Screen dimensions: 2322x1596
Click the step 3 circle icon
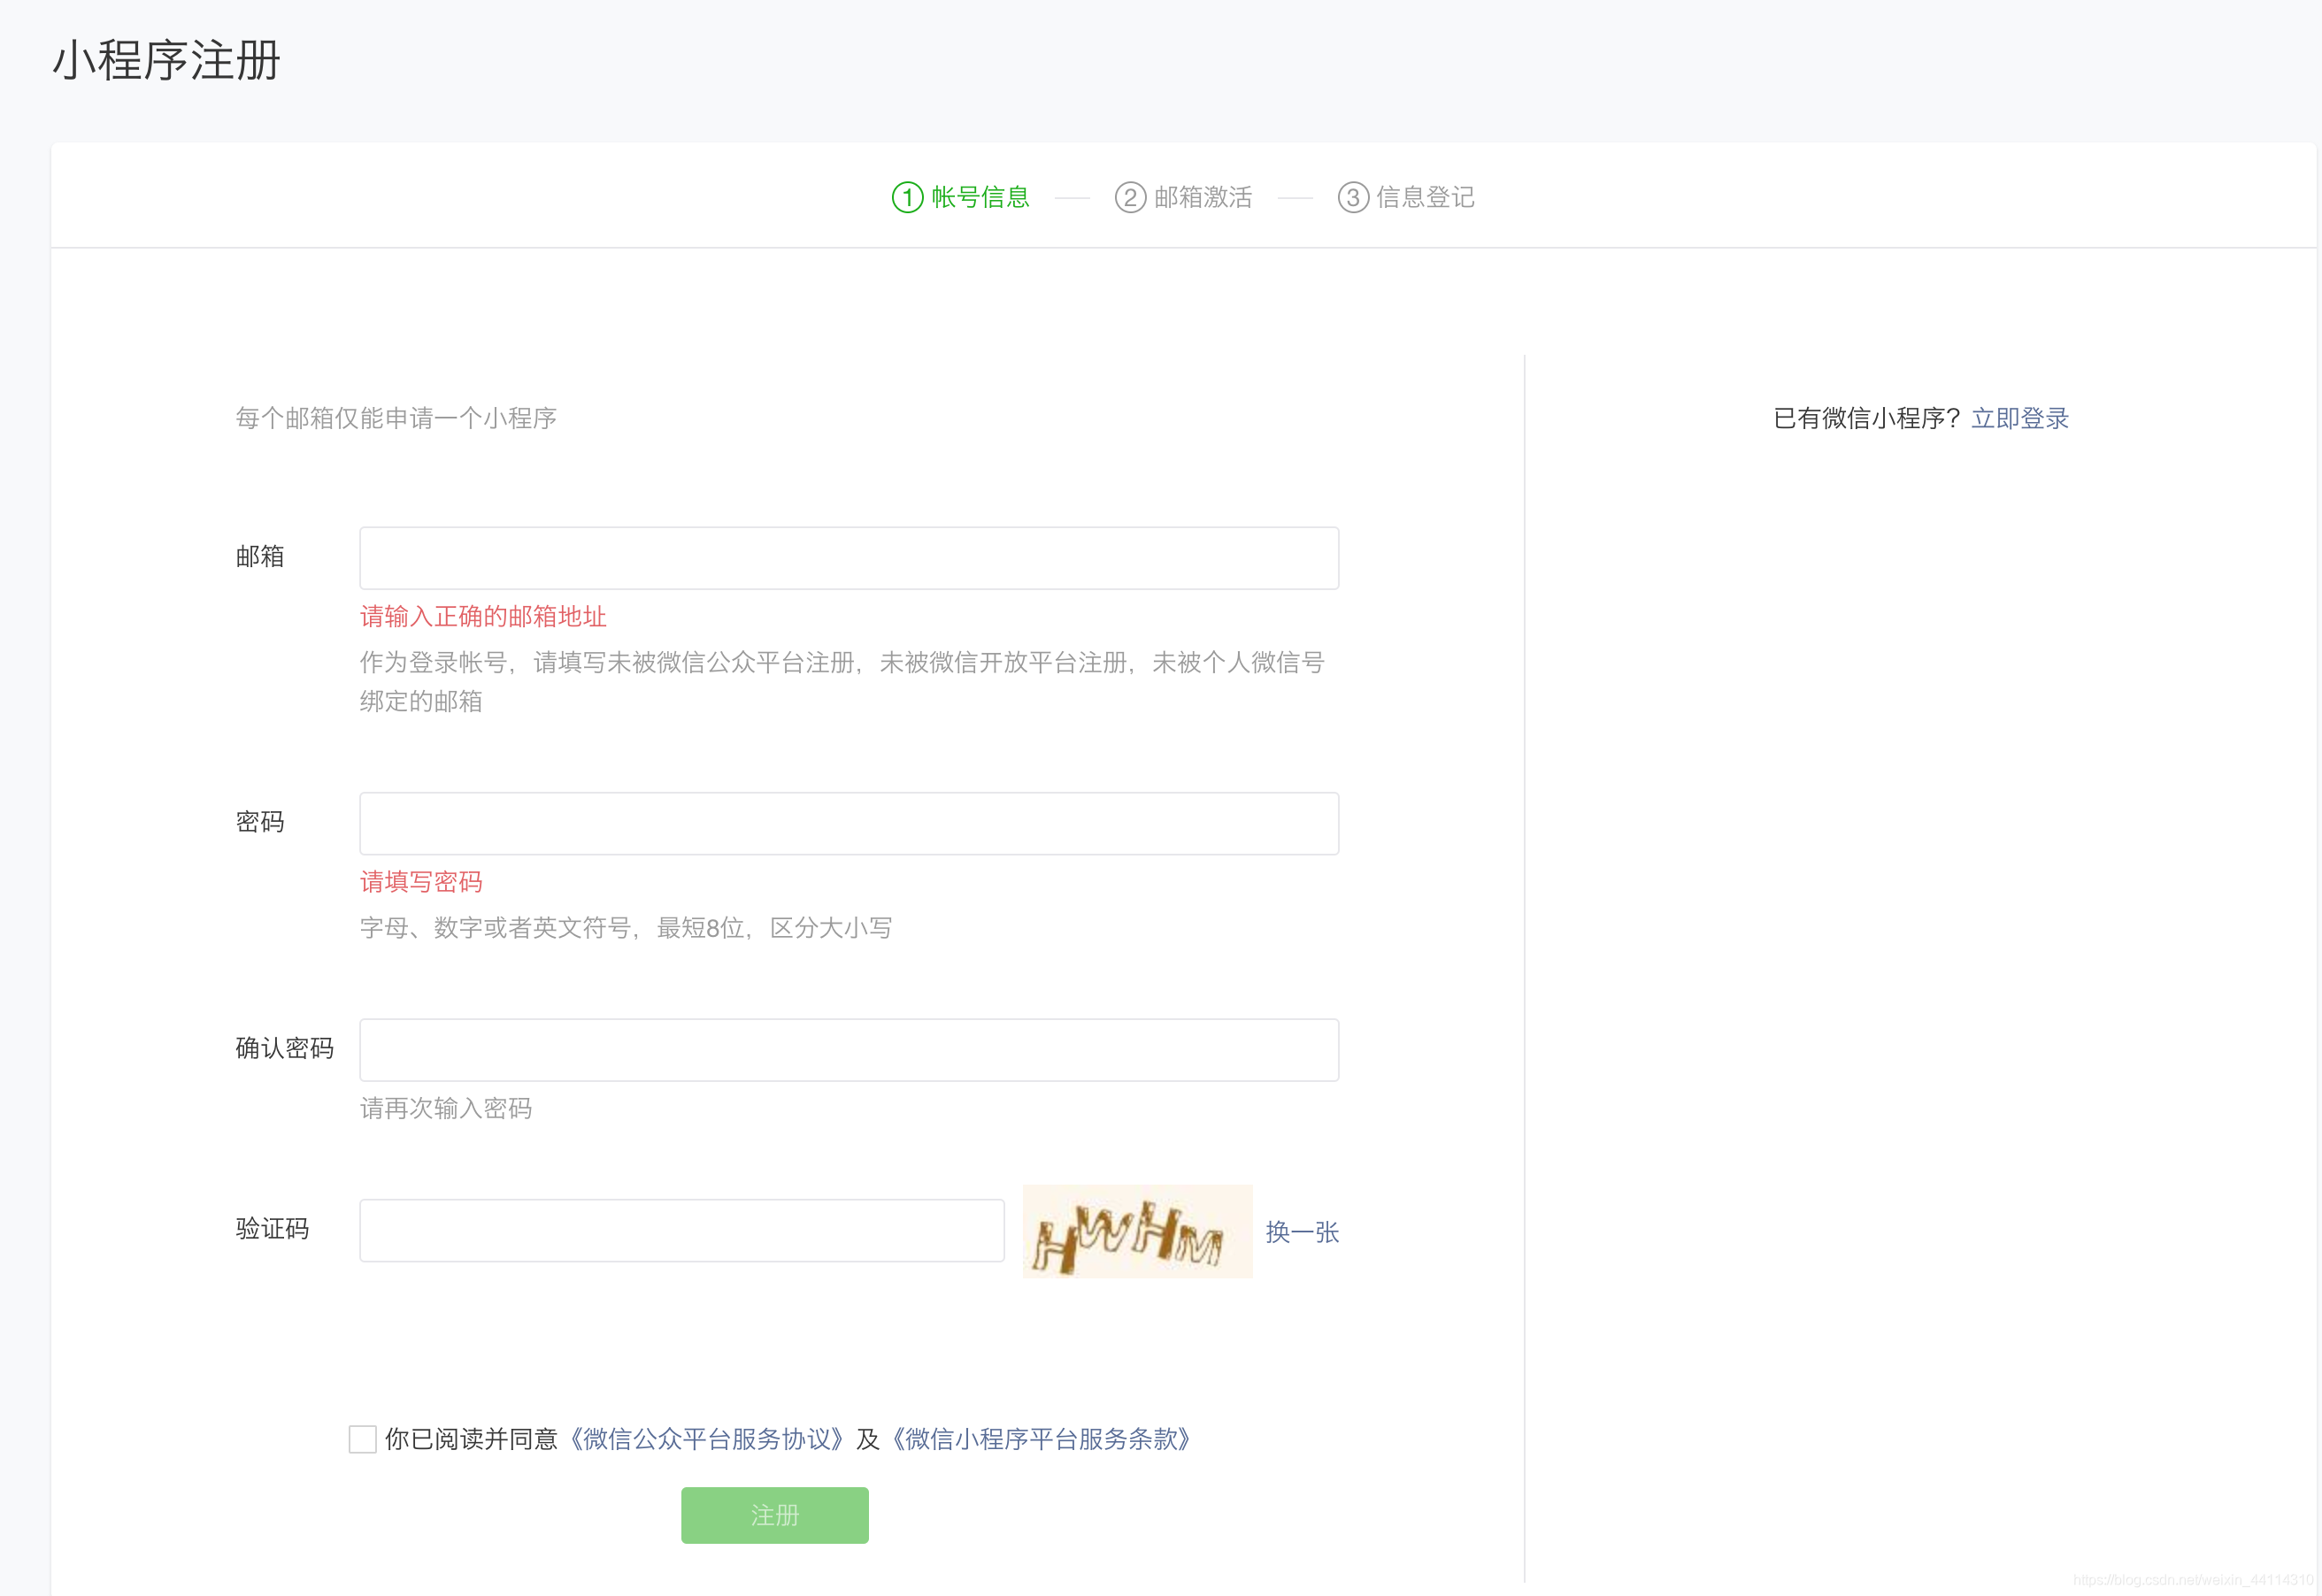[x=1352, y=197]
